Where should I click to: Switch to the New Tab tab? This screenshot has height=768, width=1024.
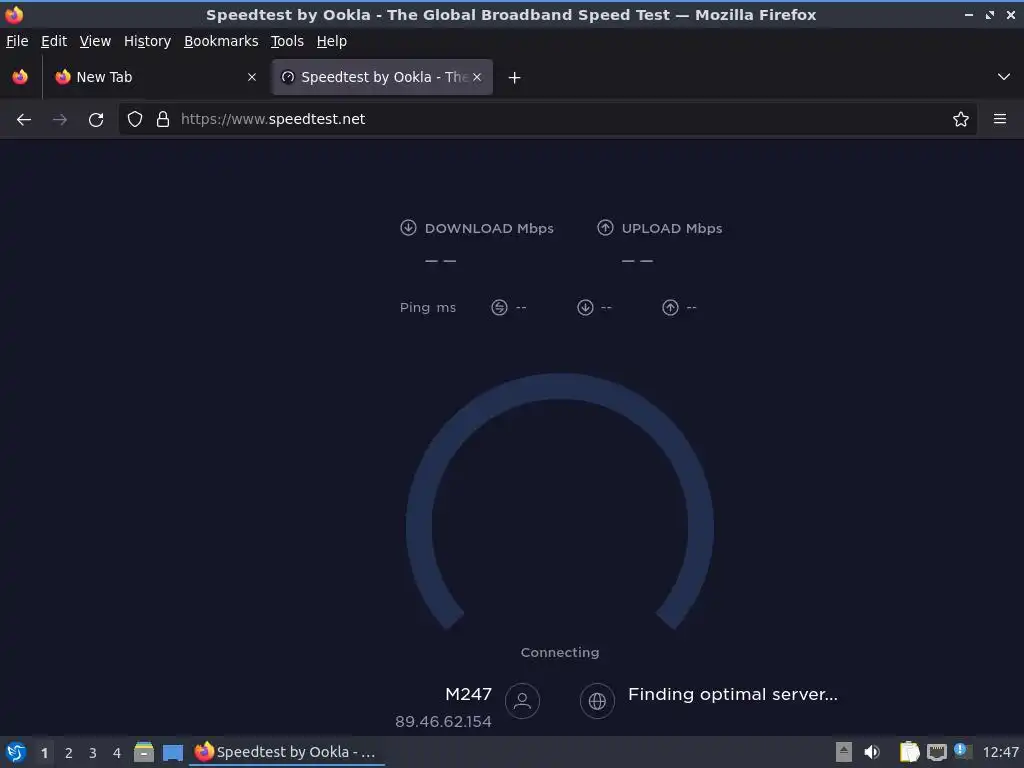coord(157,77)
